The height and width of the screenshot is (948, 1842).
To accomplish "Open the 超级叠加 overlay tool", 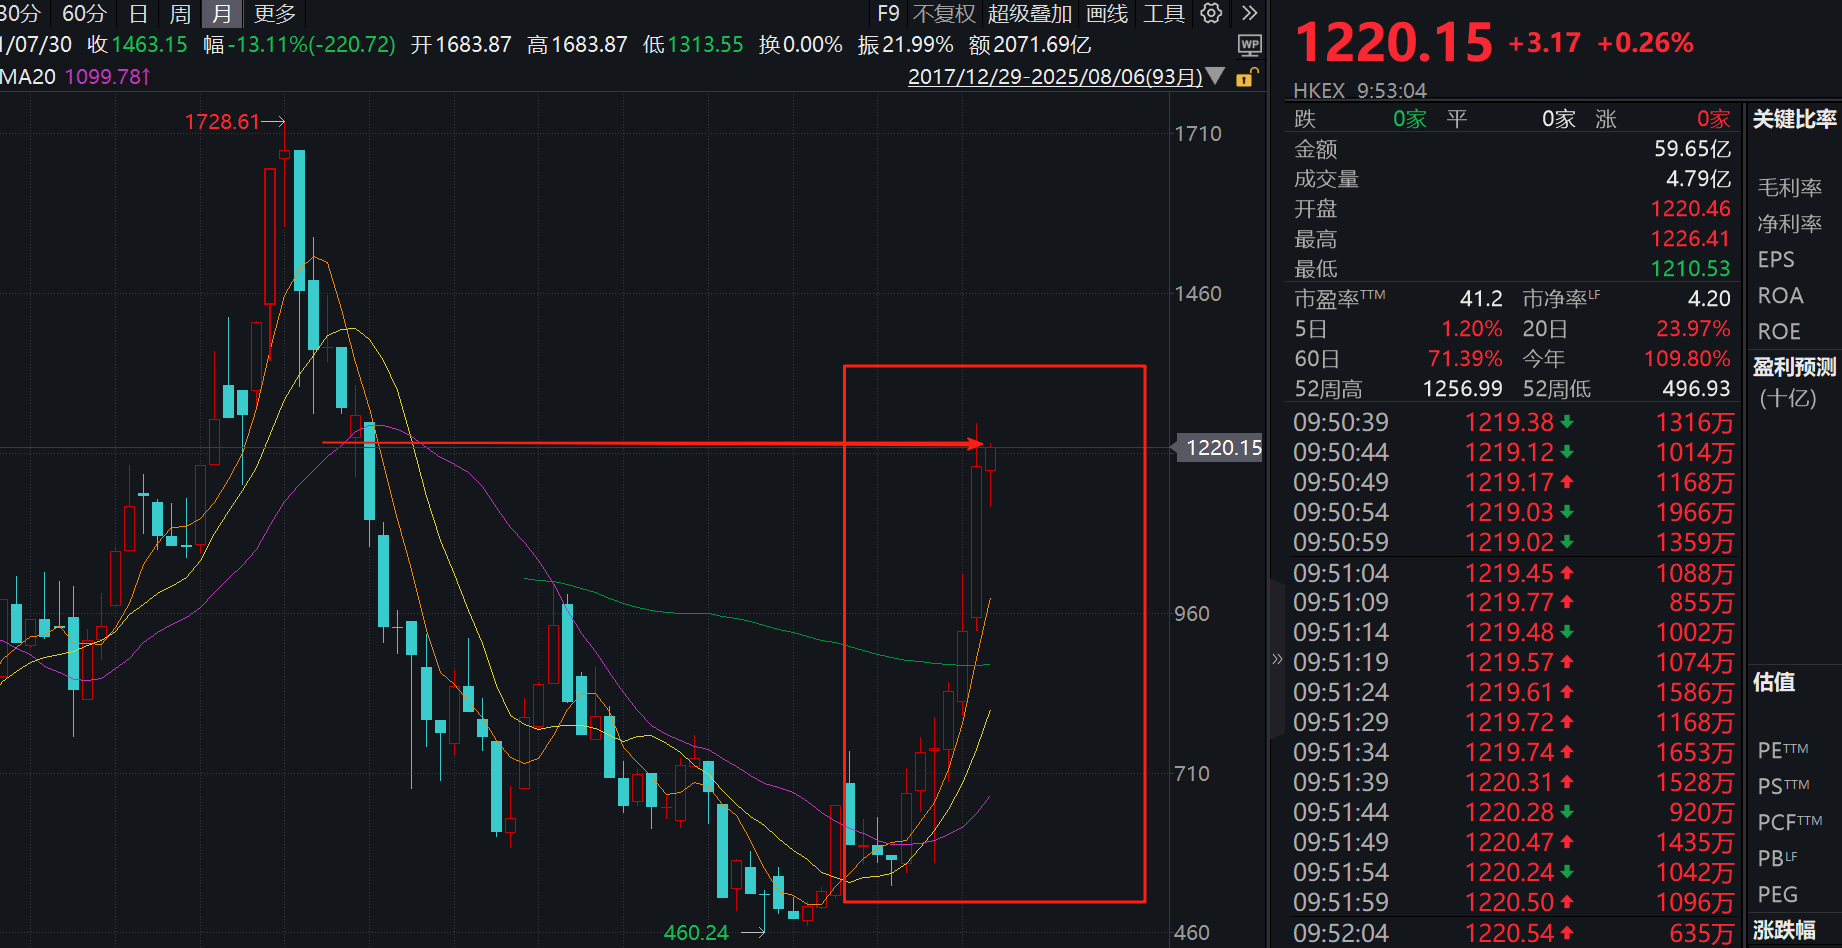I will point(1028,14).
